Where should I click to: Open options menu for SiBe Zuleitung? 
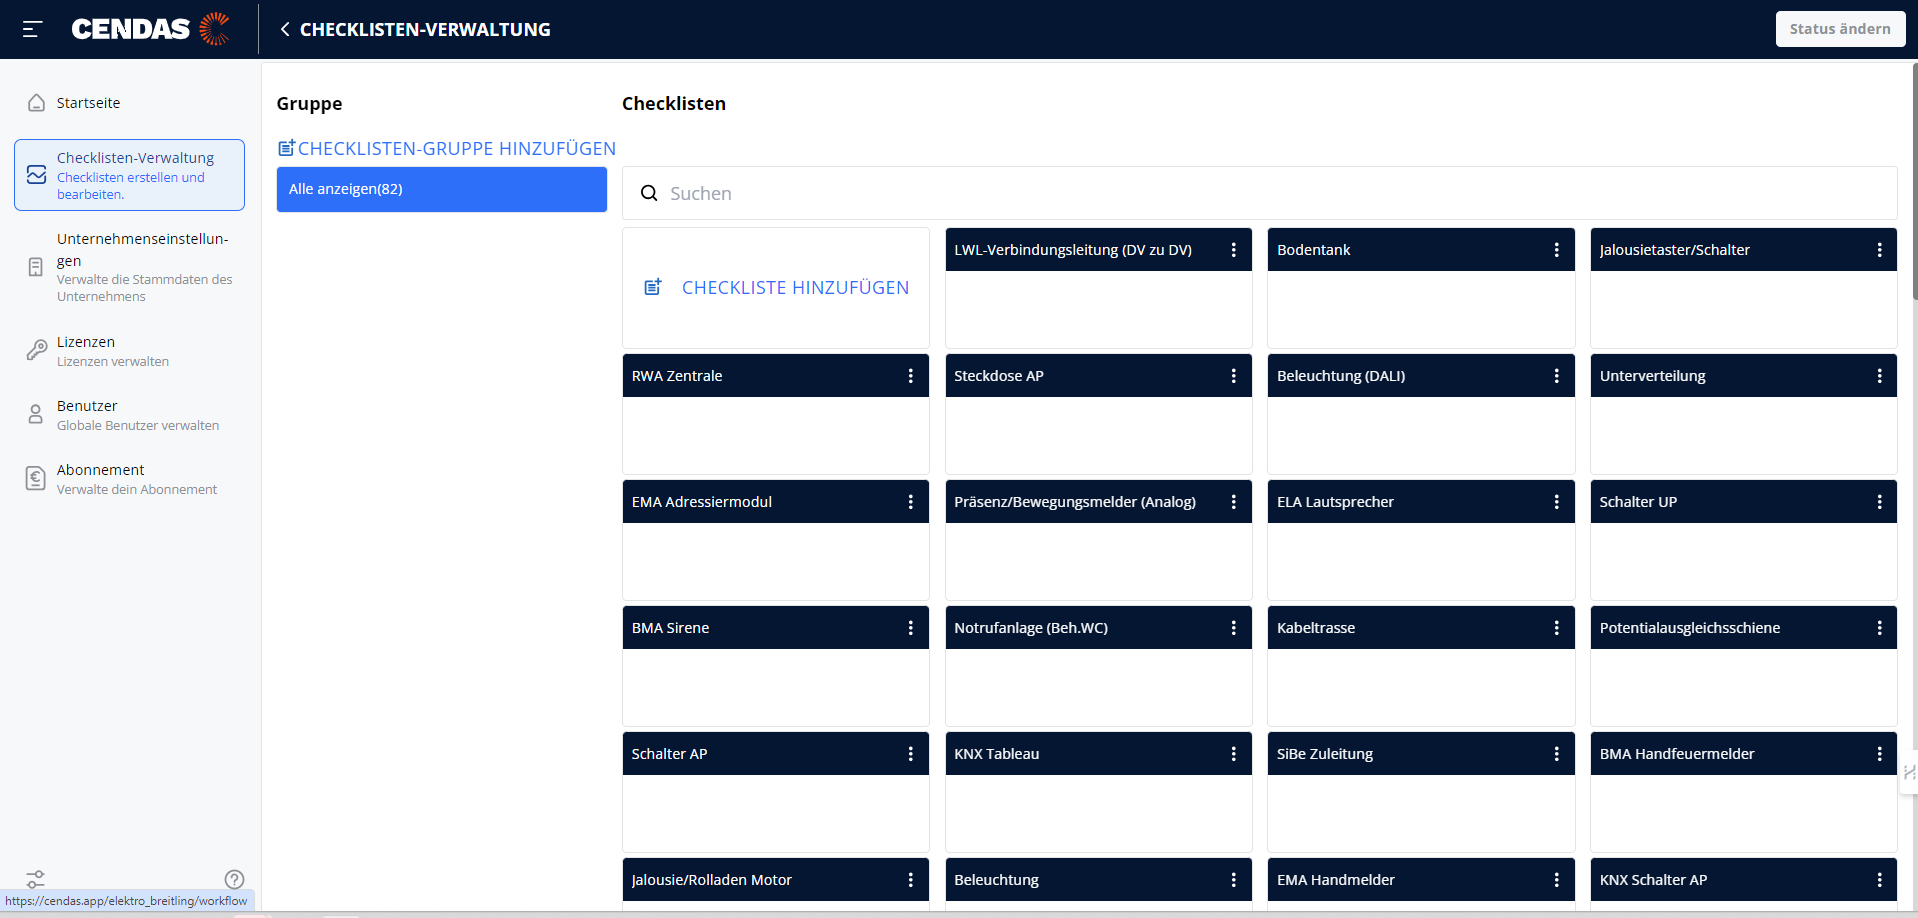click(x=1557, y=754)
